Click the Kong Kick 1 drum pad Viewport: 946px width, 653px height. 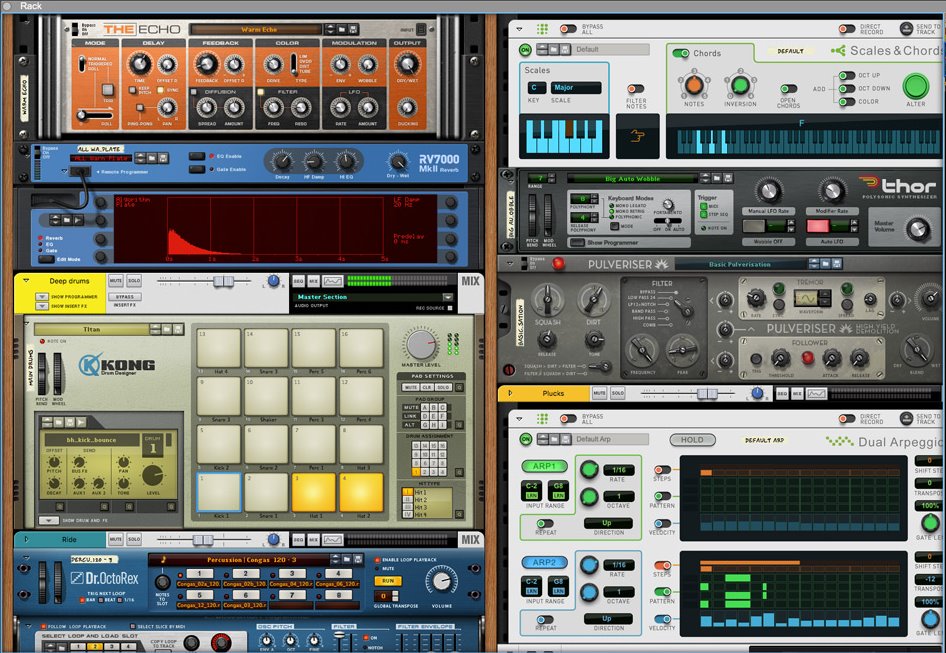point(219,492)
